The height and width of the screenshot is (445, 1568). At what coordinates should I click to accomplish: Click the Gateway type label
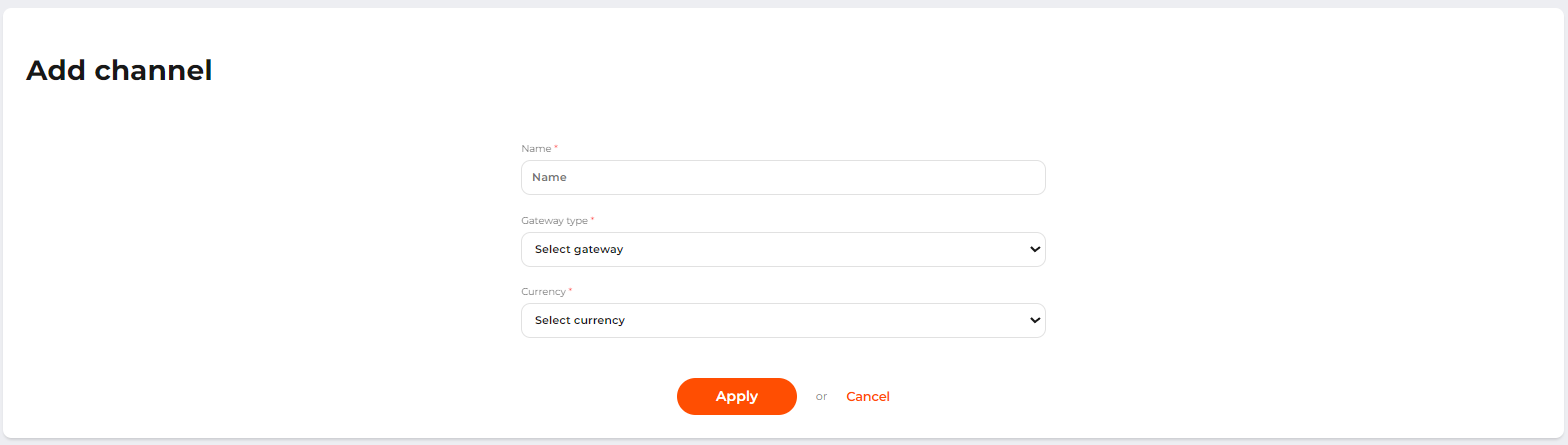coord(554,220)
